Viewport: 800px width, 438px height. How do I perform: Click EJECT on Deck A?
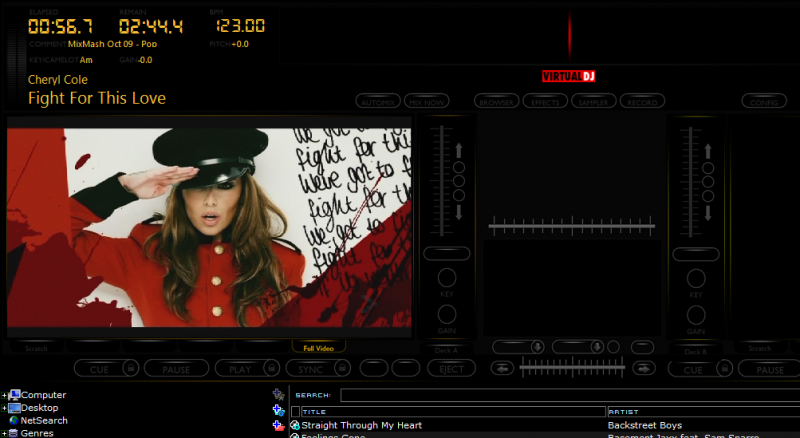tap(452, 369)
